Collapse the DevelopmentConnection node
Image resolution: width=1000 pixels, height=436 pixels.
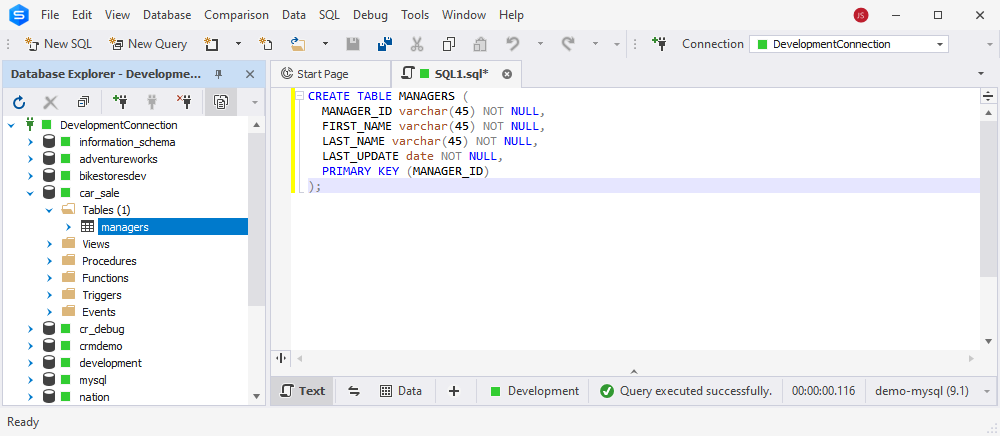11,125
